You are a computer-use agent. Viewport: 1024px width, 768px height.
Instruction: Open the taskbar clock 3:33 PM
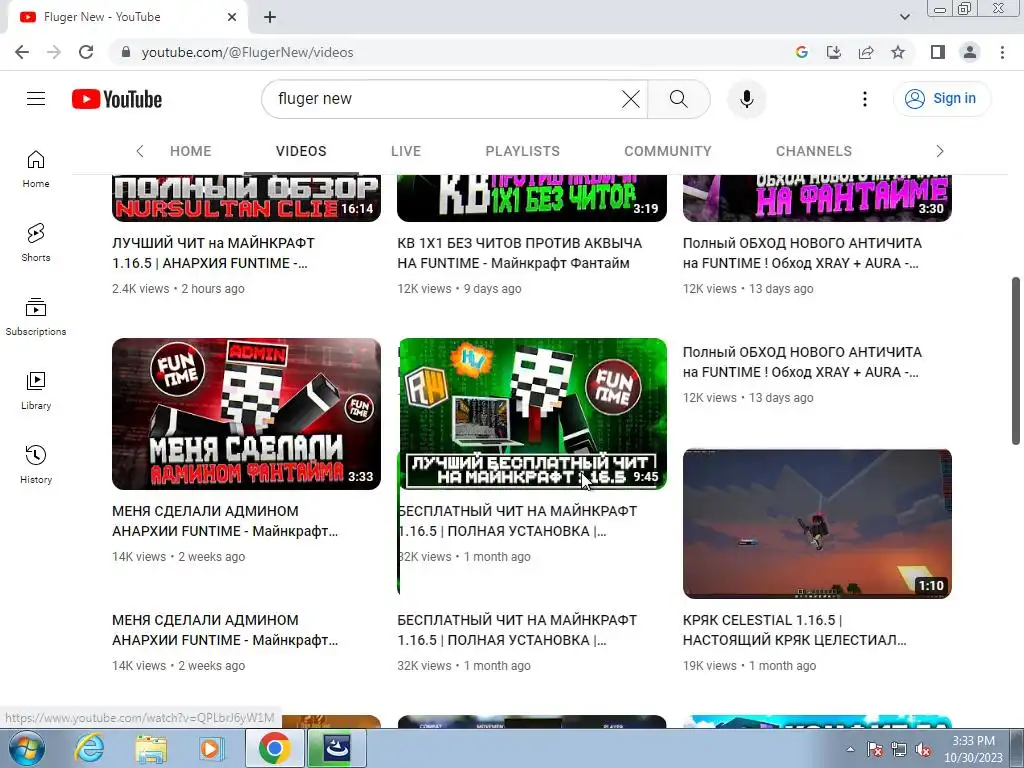coord(973,749)
